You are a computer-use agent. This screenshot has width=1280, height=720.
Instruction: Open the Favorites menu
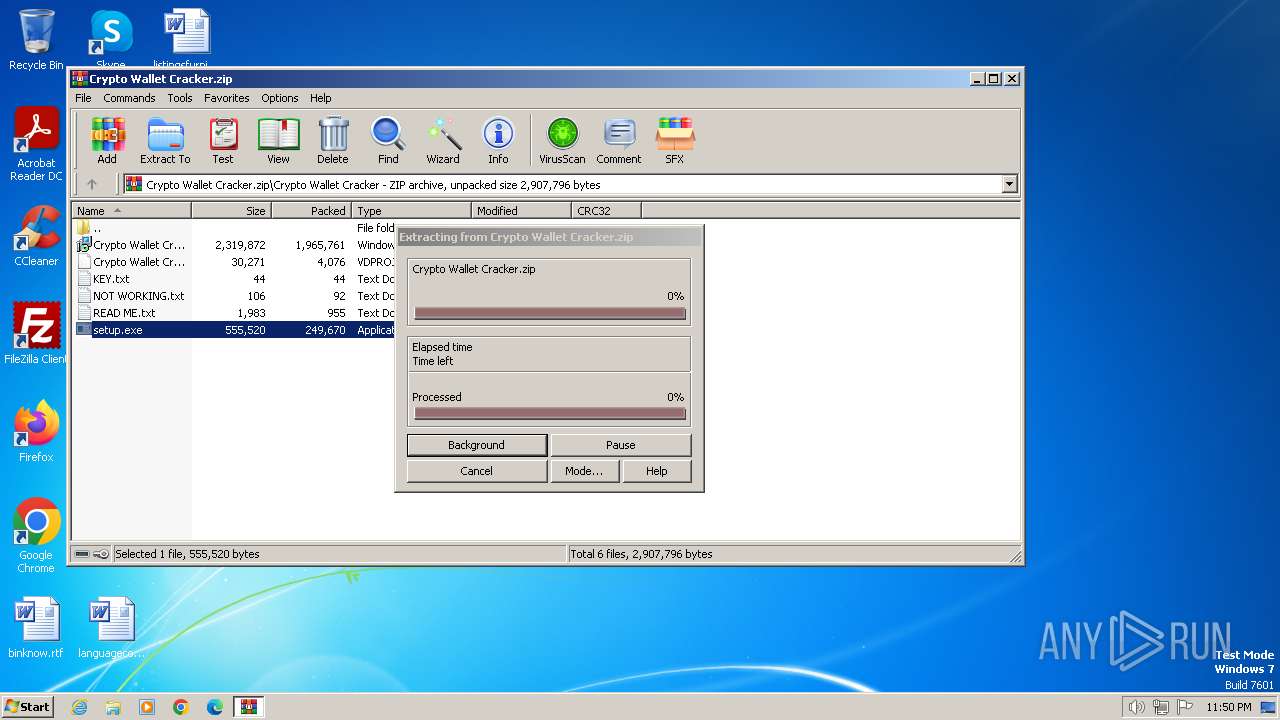[x=227, y=98]
